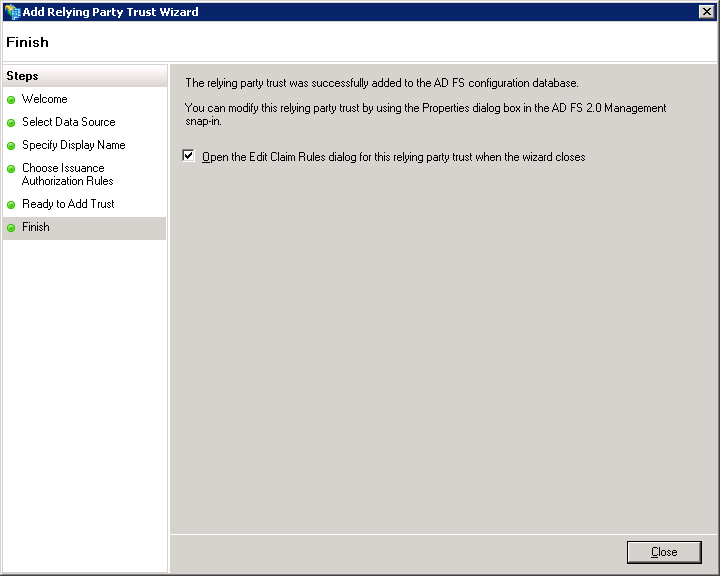The image size is (720, 576).
Task: Close the wizard using the title bar X
Action: pos(706,12)
